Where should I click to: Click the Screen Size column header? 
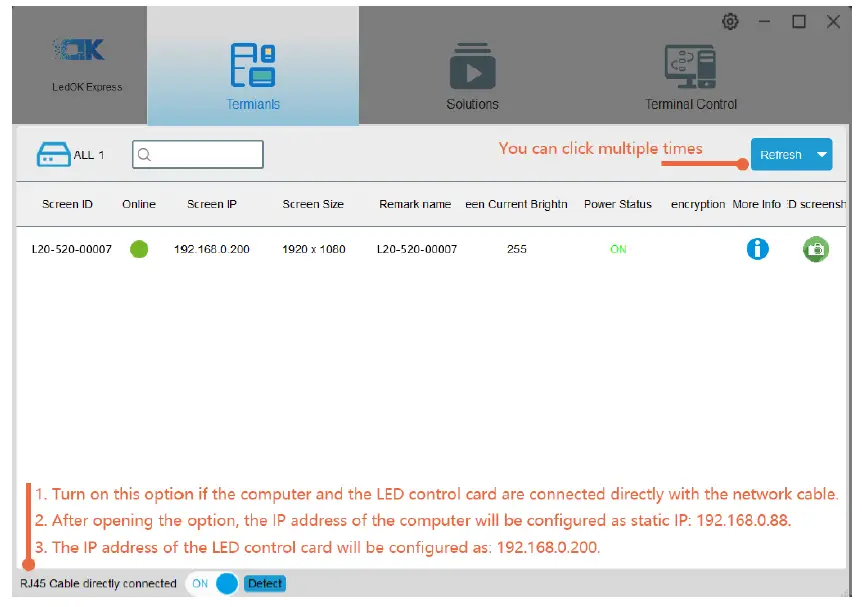tap(313, 204)
